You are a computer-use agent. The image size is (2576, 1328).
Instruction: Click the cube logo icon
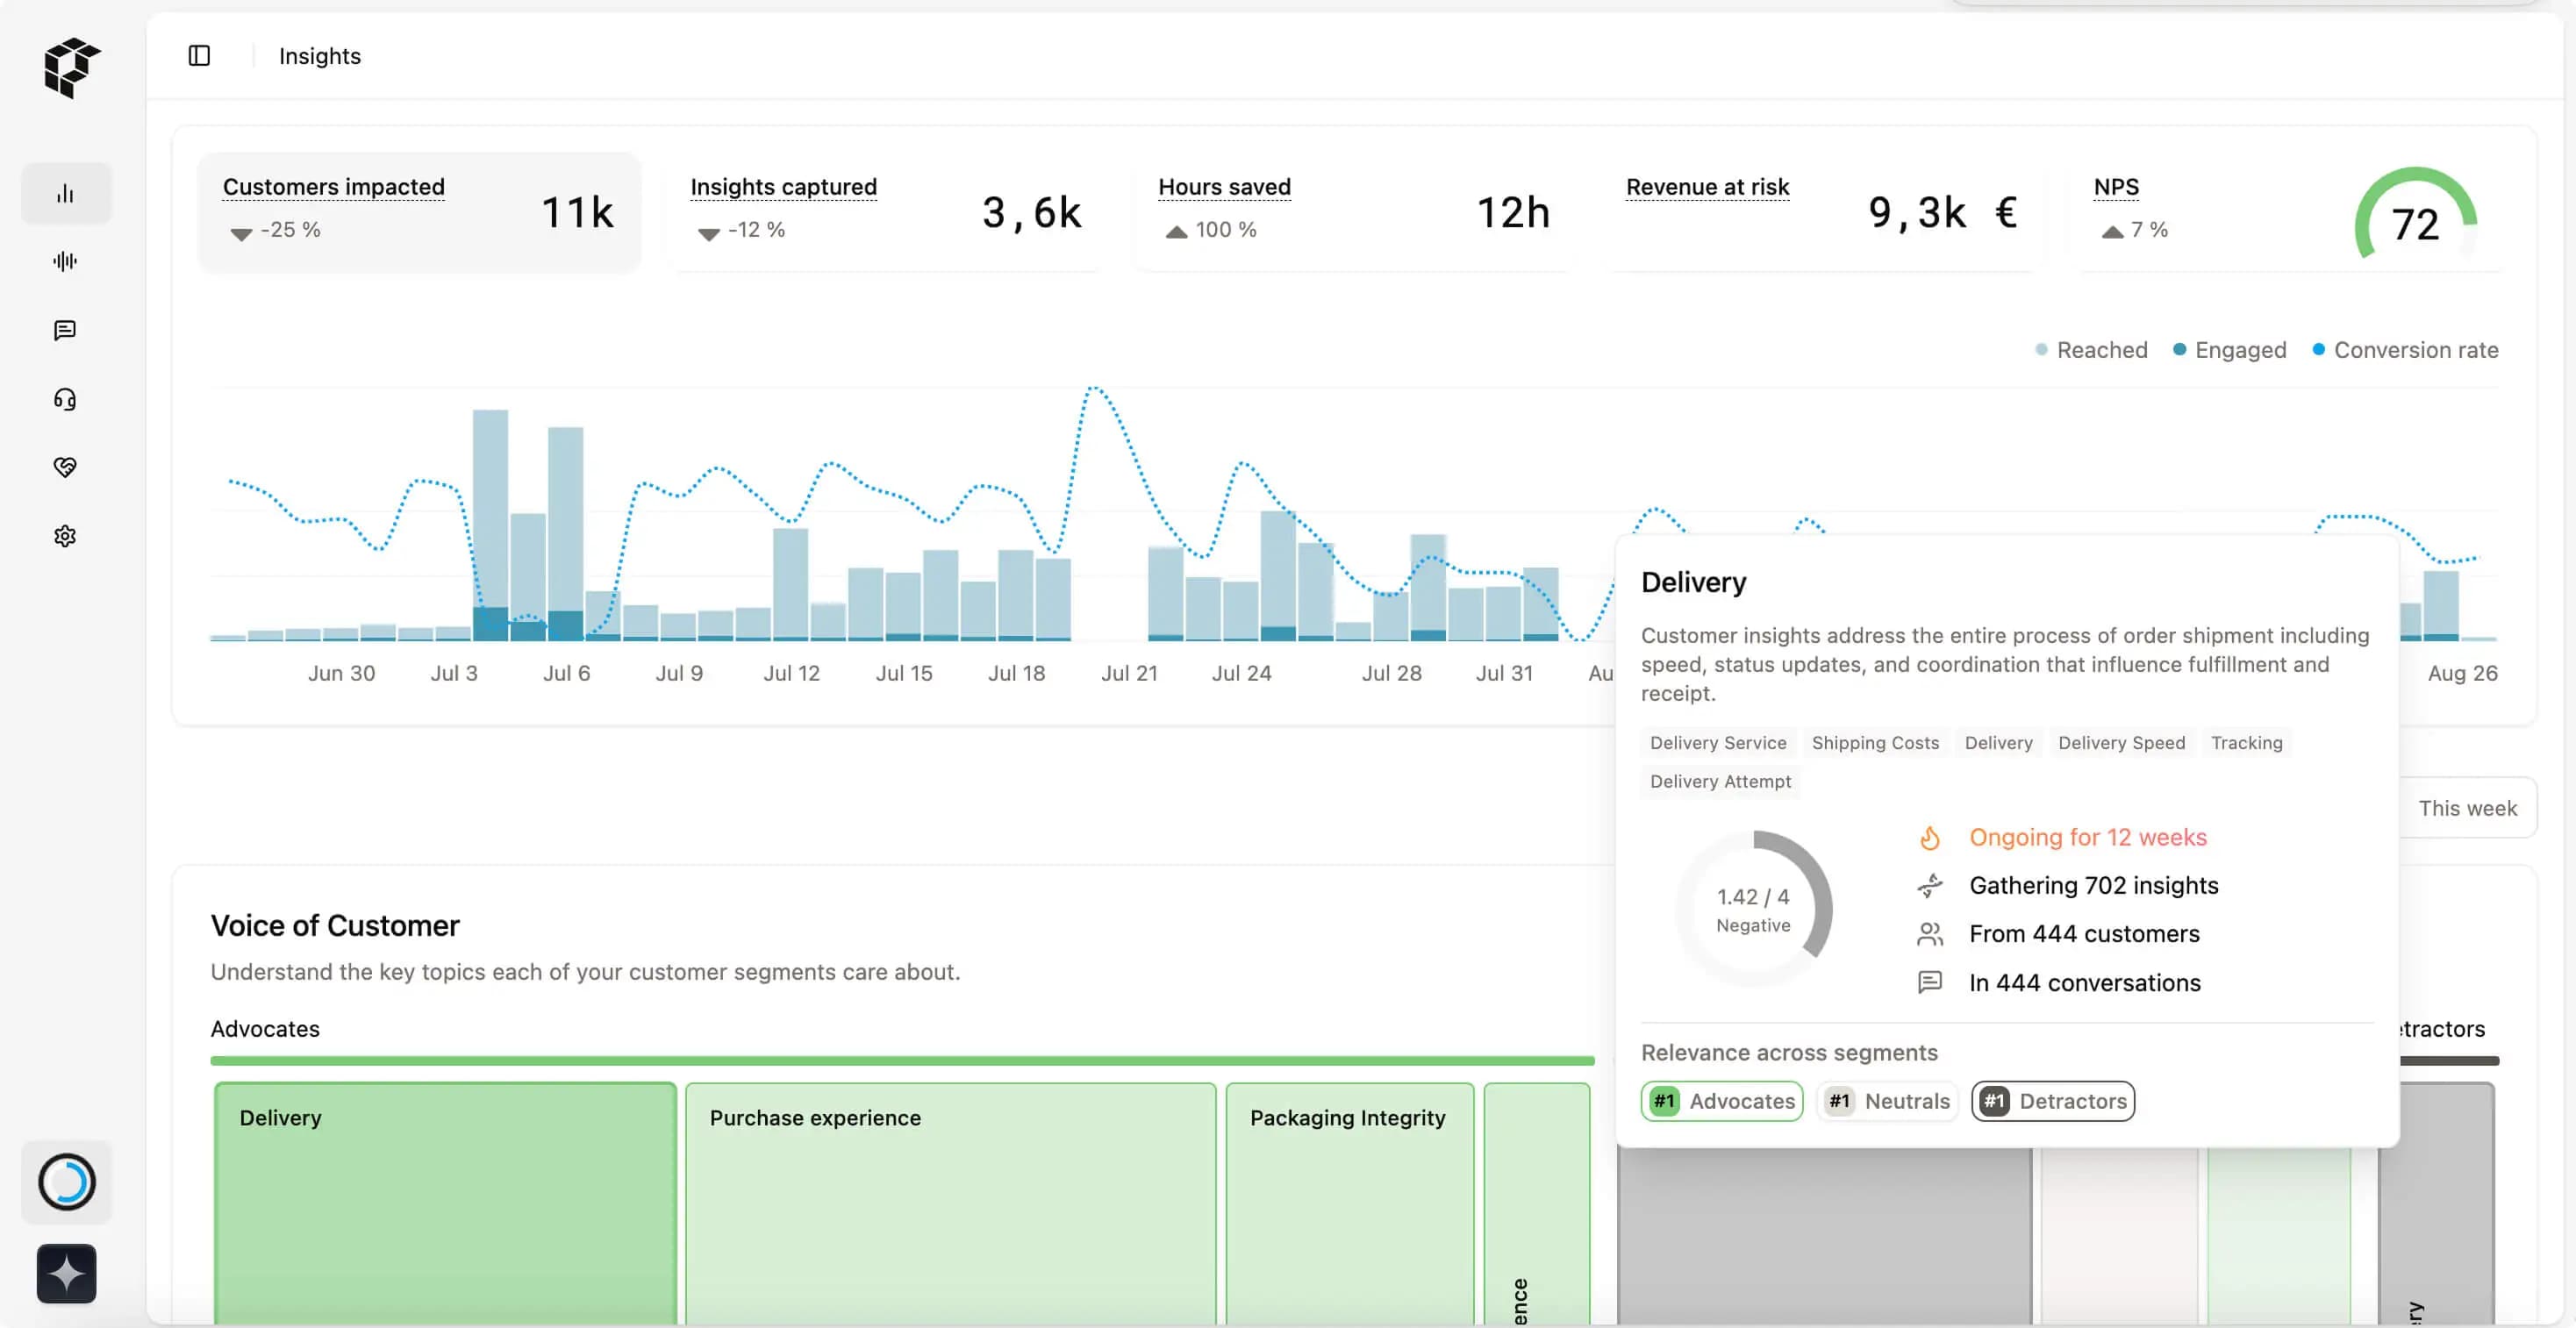pyautogui.click(x=71, y=68)
